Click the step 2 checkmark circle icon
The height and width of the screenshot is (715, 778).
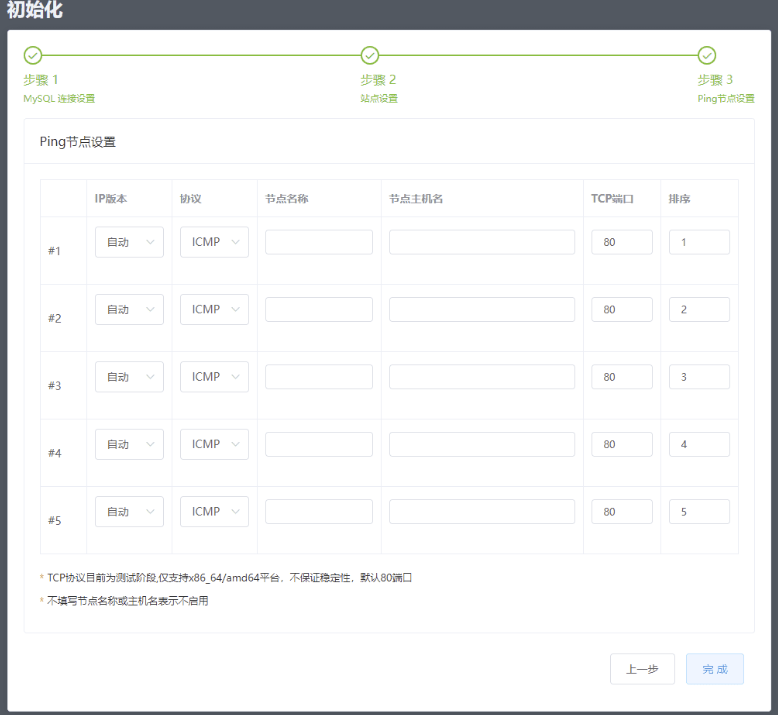coord(370,55)
